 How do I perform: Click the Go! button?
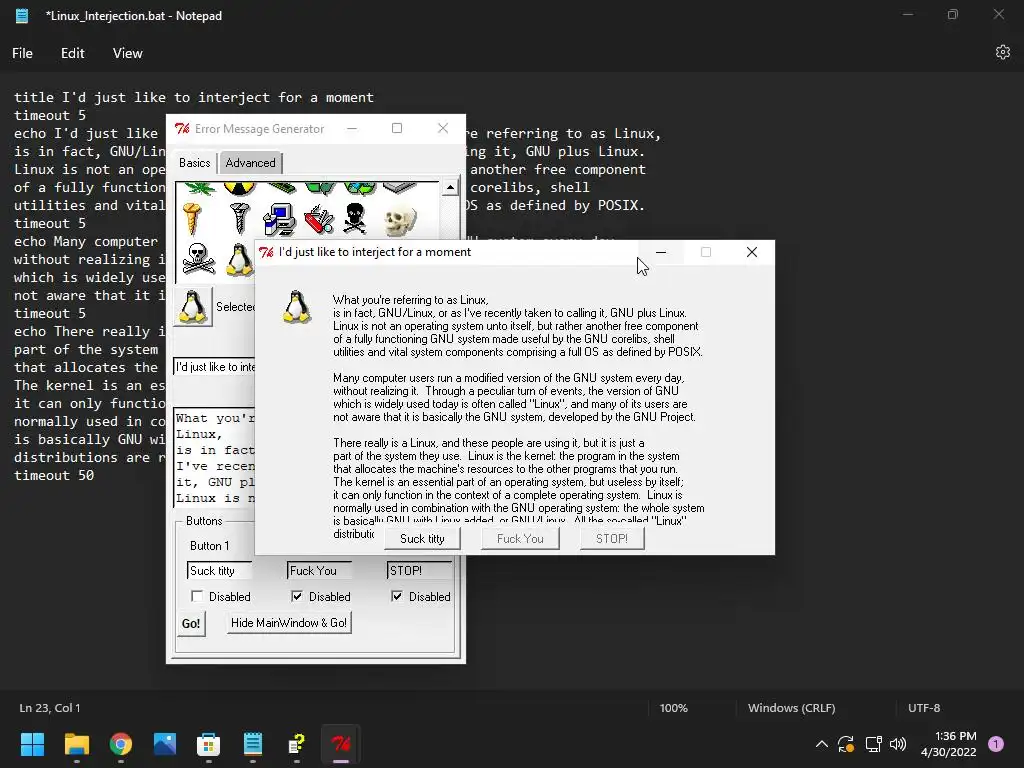pos(191,624)
